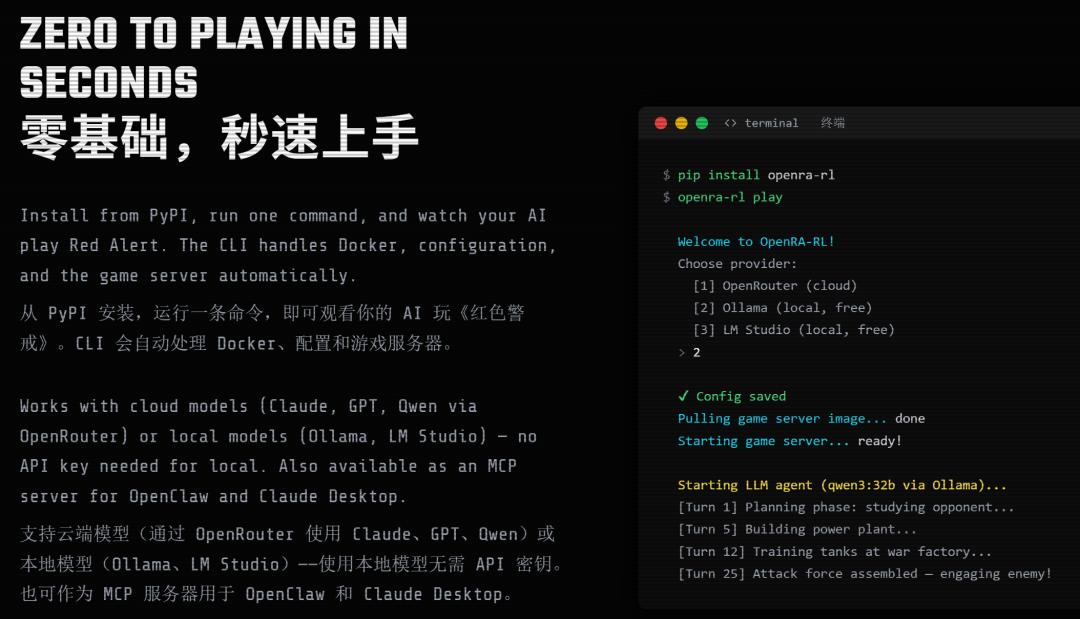Screen dimensions: 1080x619
Task: Select option '[1] OpenRouter (cloud)'
Action: 775,286
